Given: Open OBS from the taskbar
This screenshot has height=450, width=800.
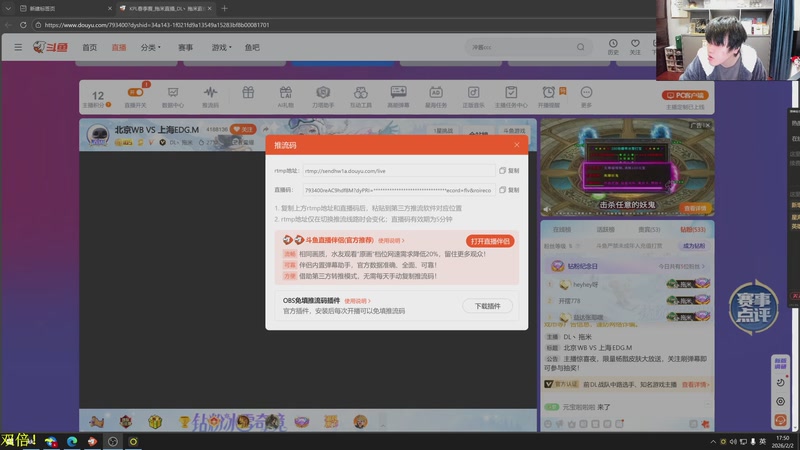Looking at the screenshot, I should click(x=113, y=441).
